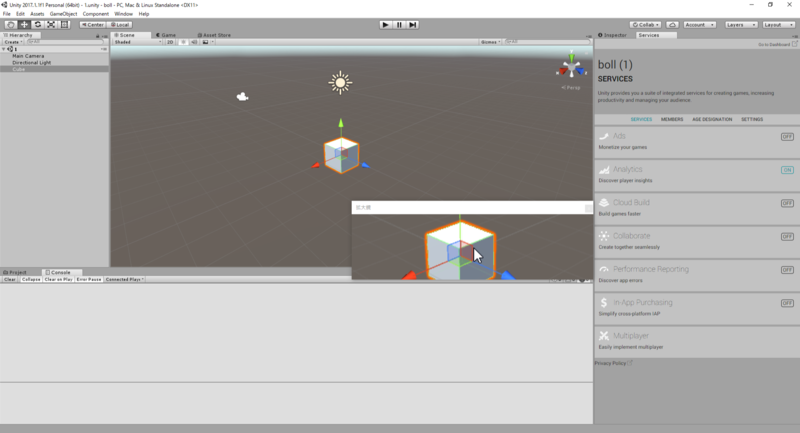This screenshot has height=433, width=800.
Task: Open the GameObject menu
Action: click(x=63, y=14)
